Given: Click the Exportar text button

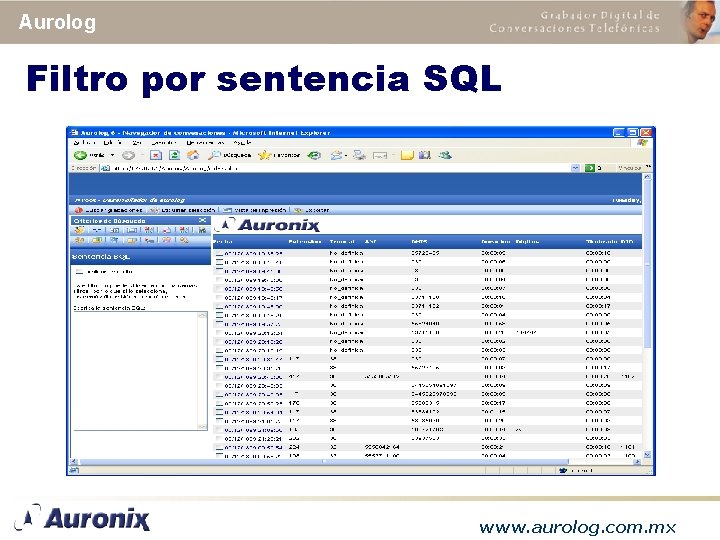Looking at the screenshot, I should (317, 210).
